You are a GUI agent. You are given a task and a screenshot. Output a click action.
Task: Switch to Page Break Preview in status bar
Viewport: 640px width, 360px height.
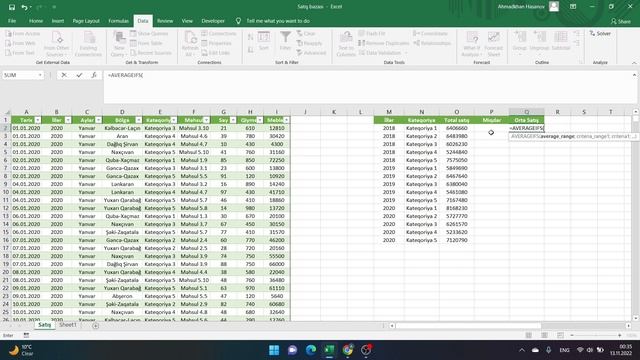560,336
